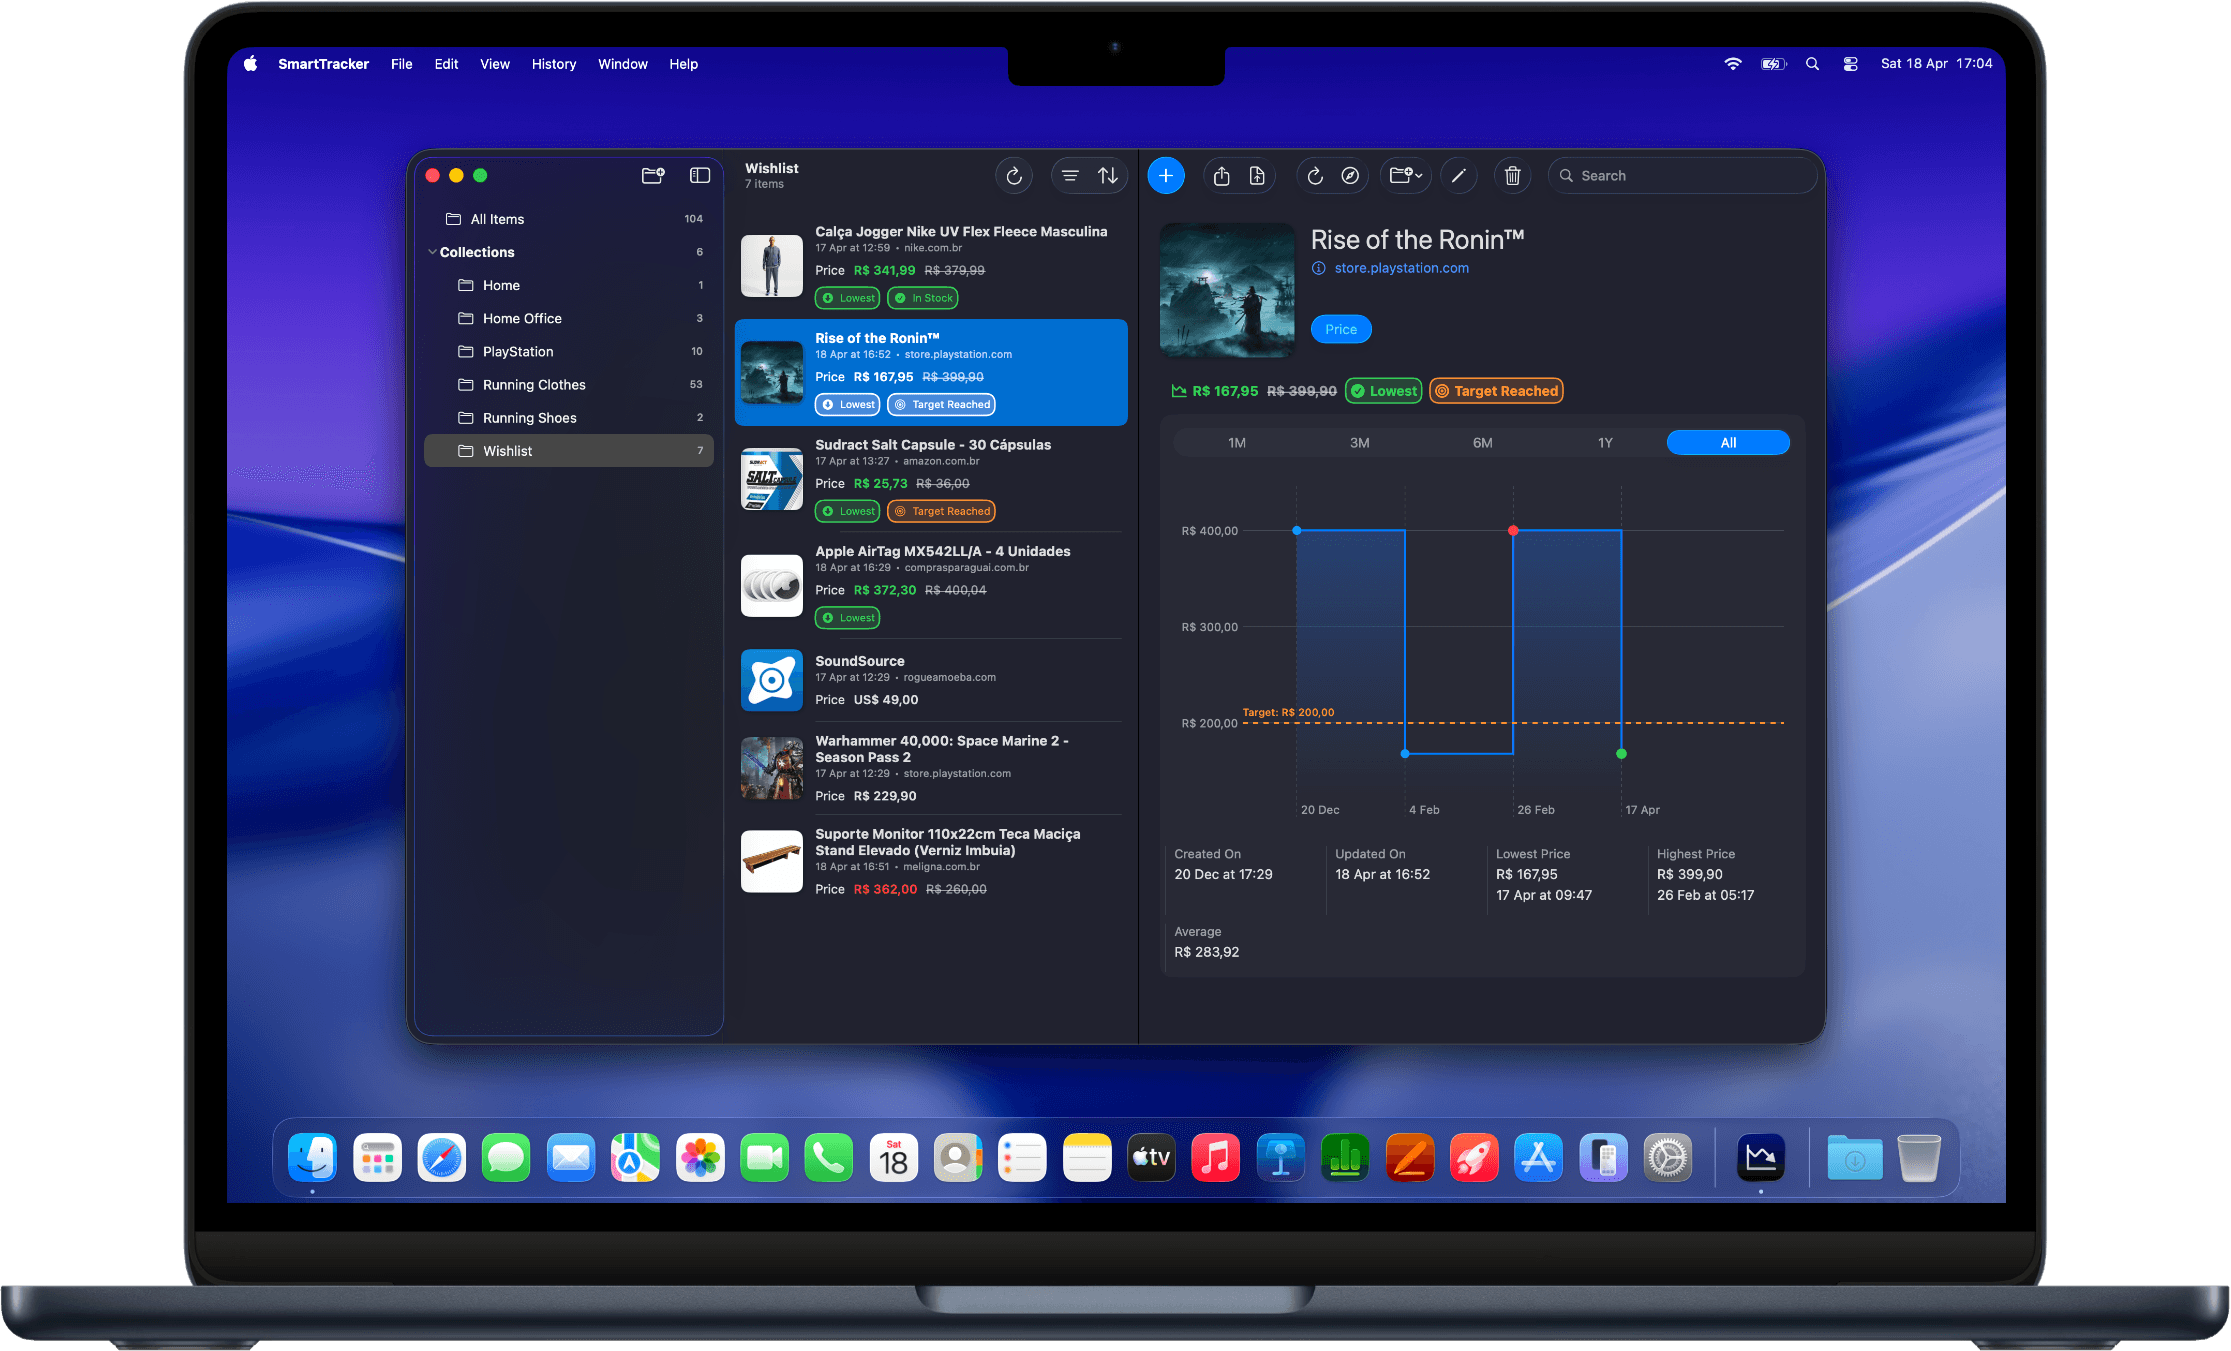Share the selected item
2231x1351 pixels.
[x=1221, y=176]
